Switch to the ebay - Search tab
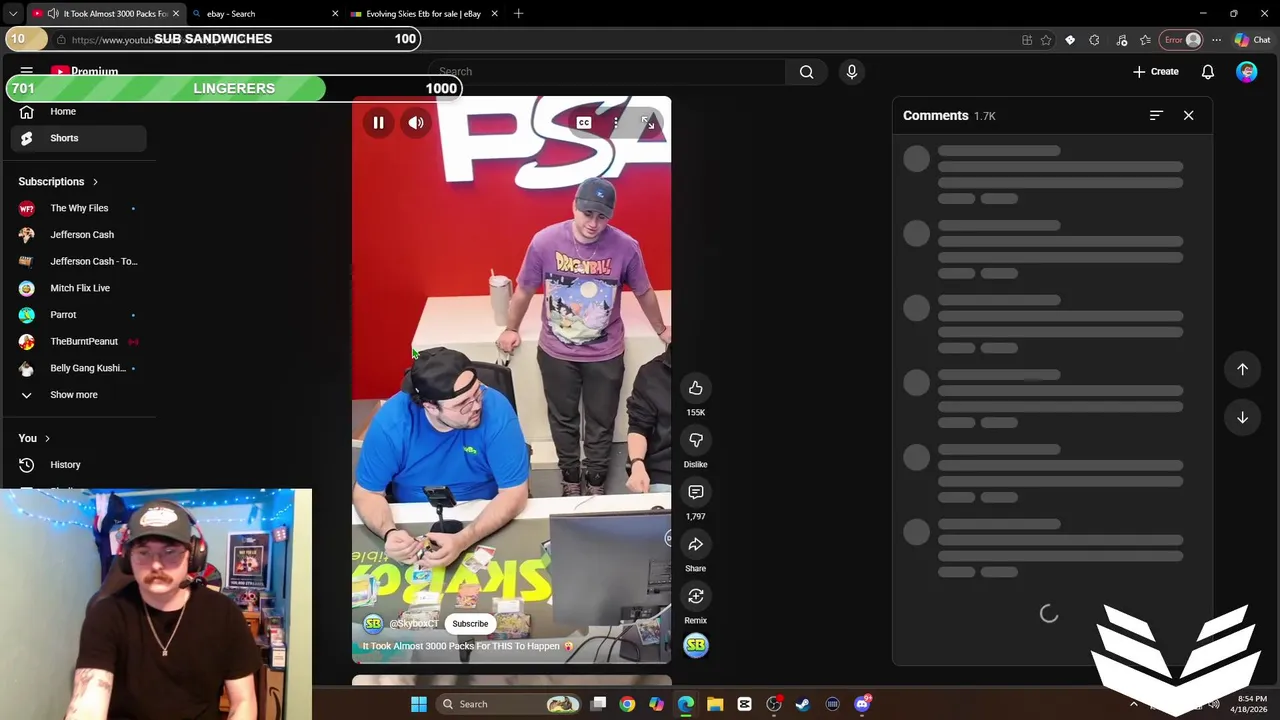 tap(265, 14)
